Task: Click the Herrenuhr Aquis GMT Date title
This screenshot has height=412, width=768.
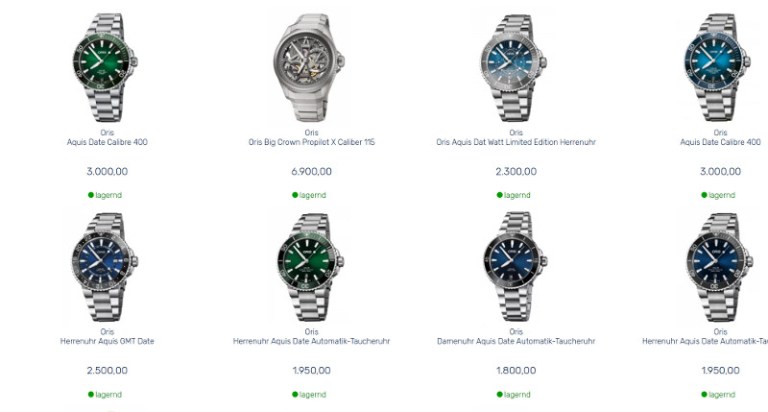Action: (x=107, y=341)
